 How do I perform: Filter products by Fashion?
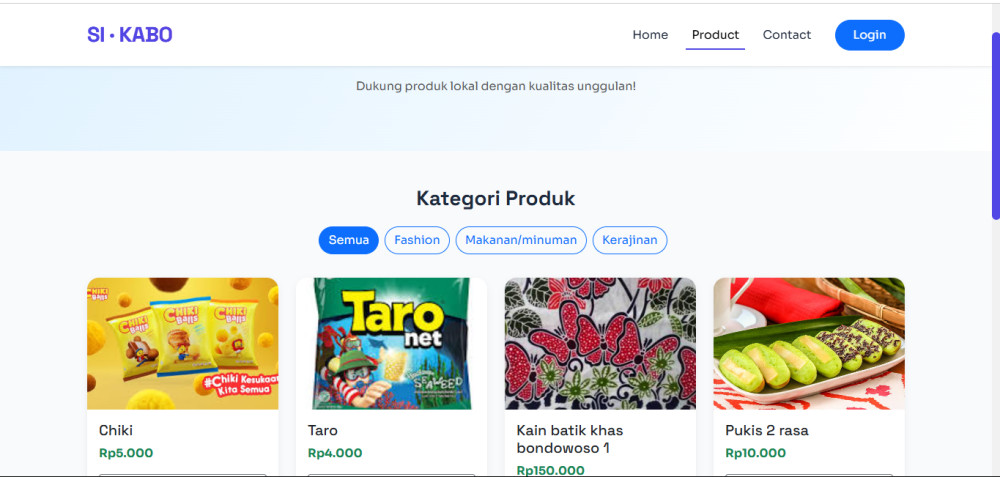416,240
